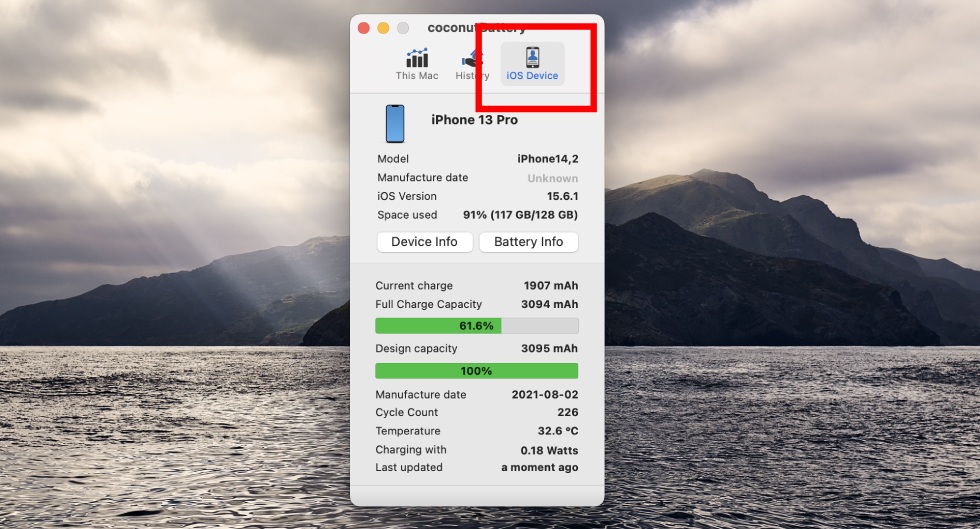Select charging value 0.18 Watts
The image size is (980, 529).
(x=549, y=450)
